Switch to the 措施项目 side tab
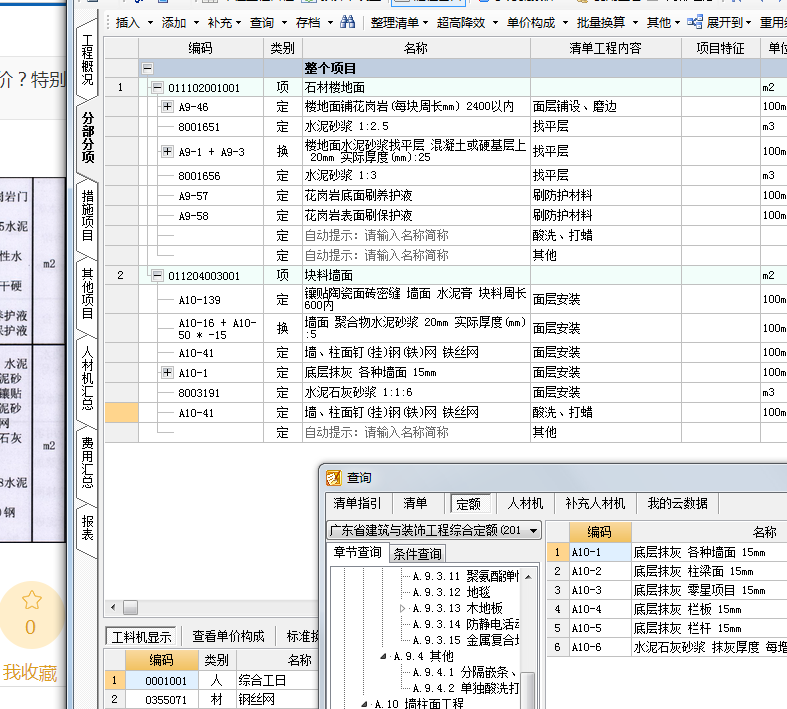The width and height of the screenshot is (787, 709). [87, 215]
